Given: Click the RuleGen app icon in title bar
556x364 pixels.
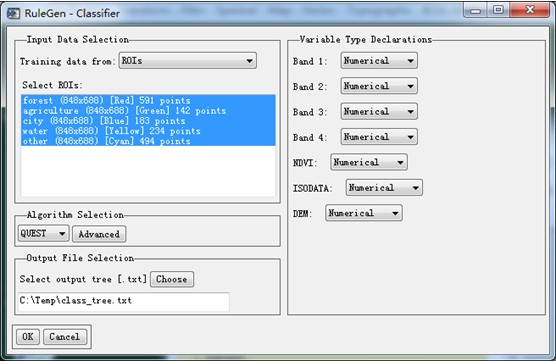Looking at the screenshot, I should (x=13, y=13).
